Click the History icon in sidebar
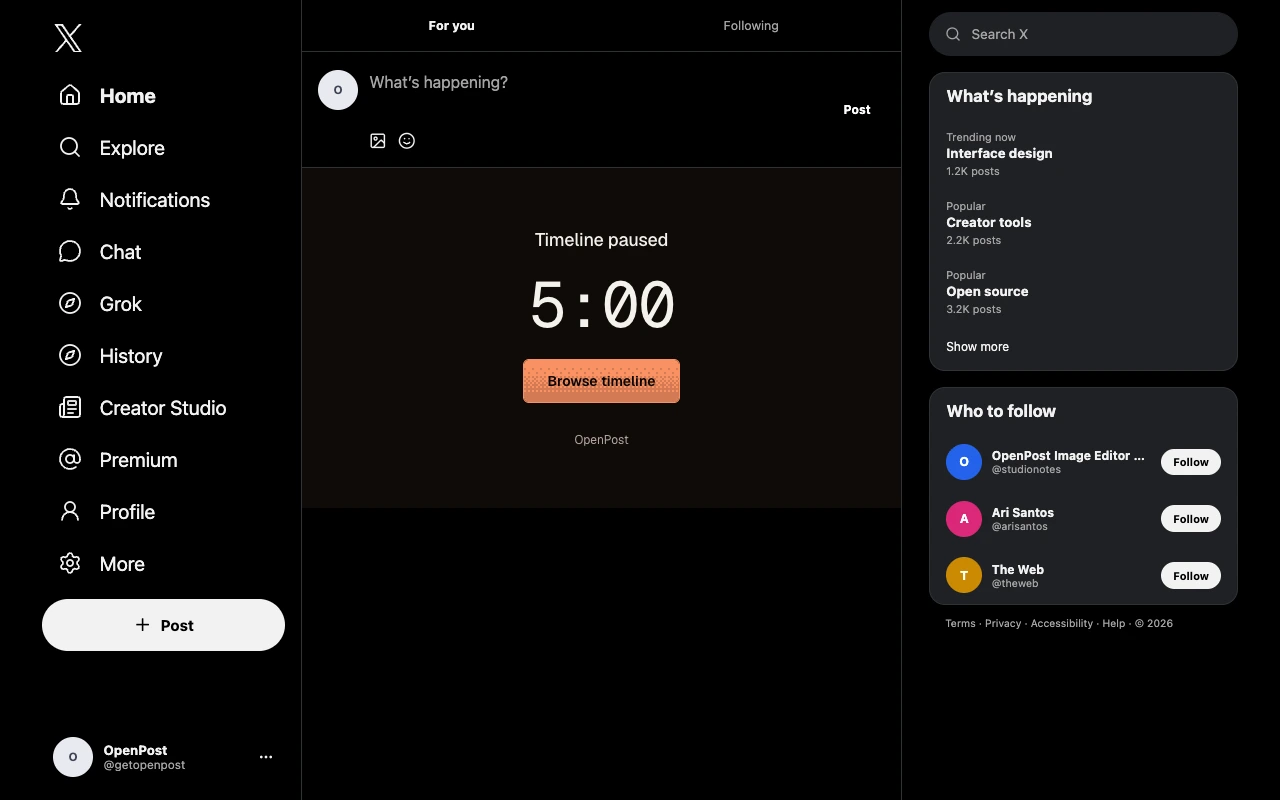The image size is (1280, 800). tap(70, 355)
